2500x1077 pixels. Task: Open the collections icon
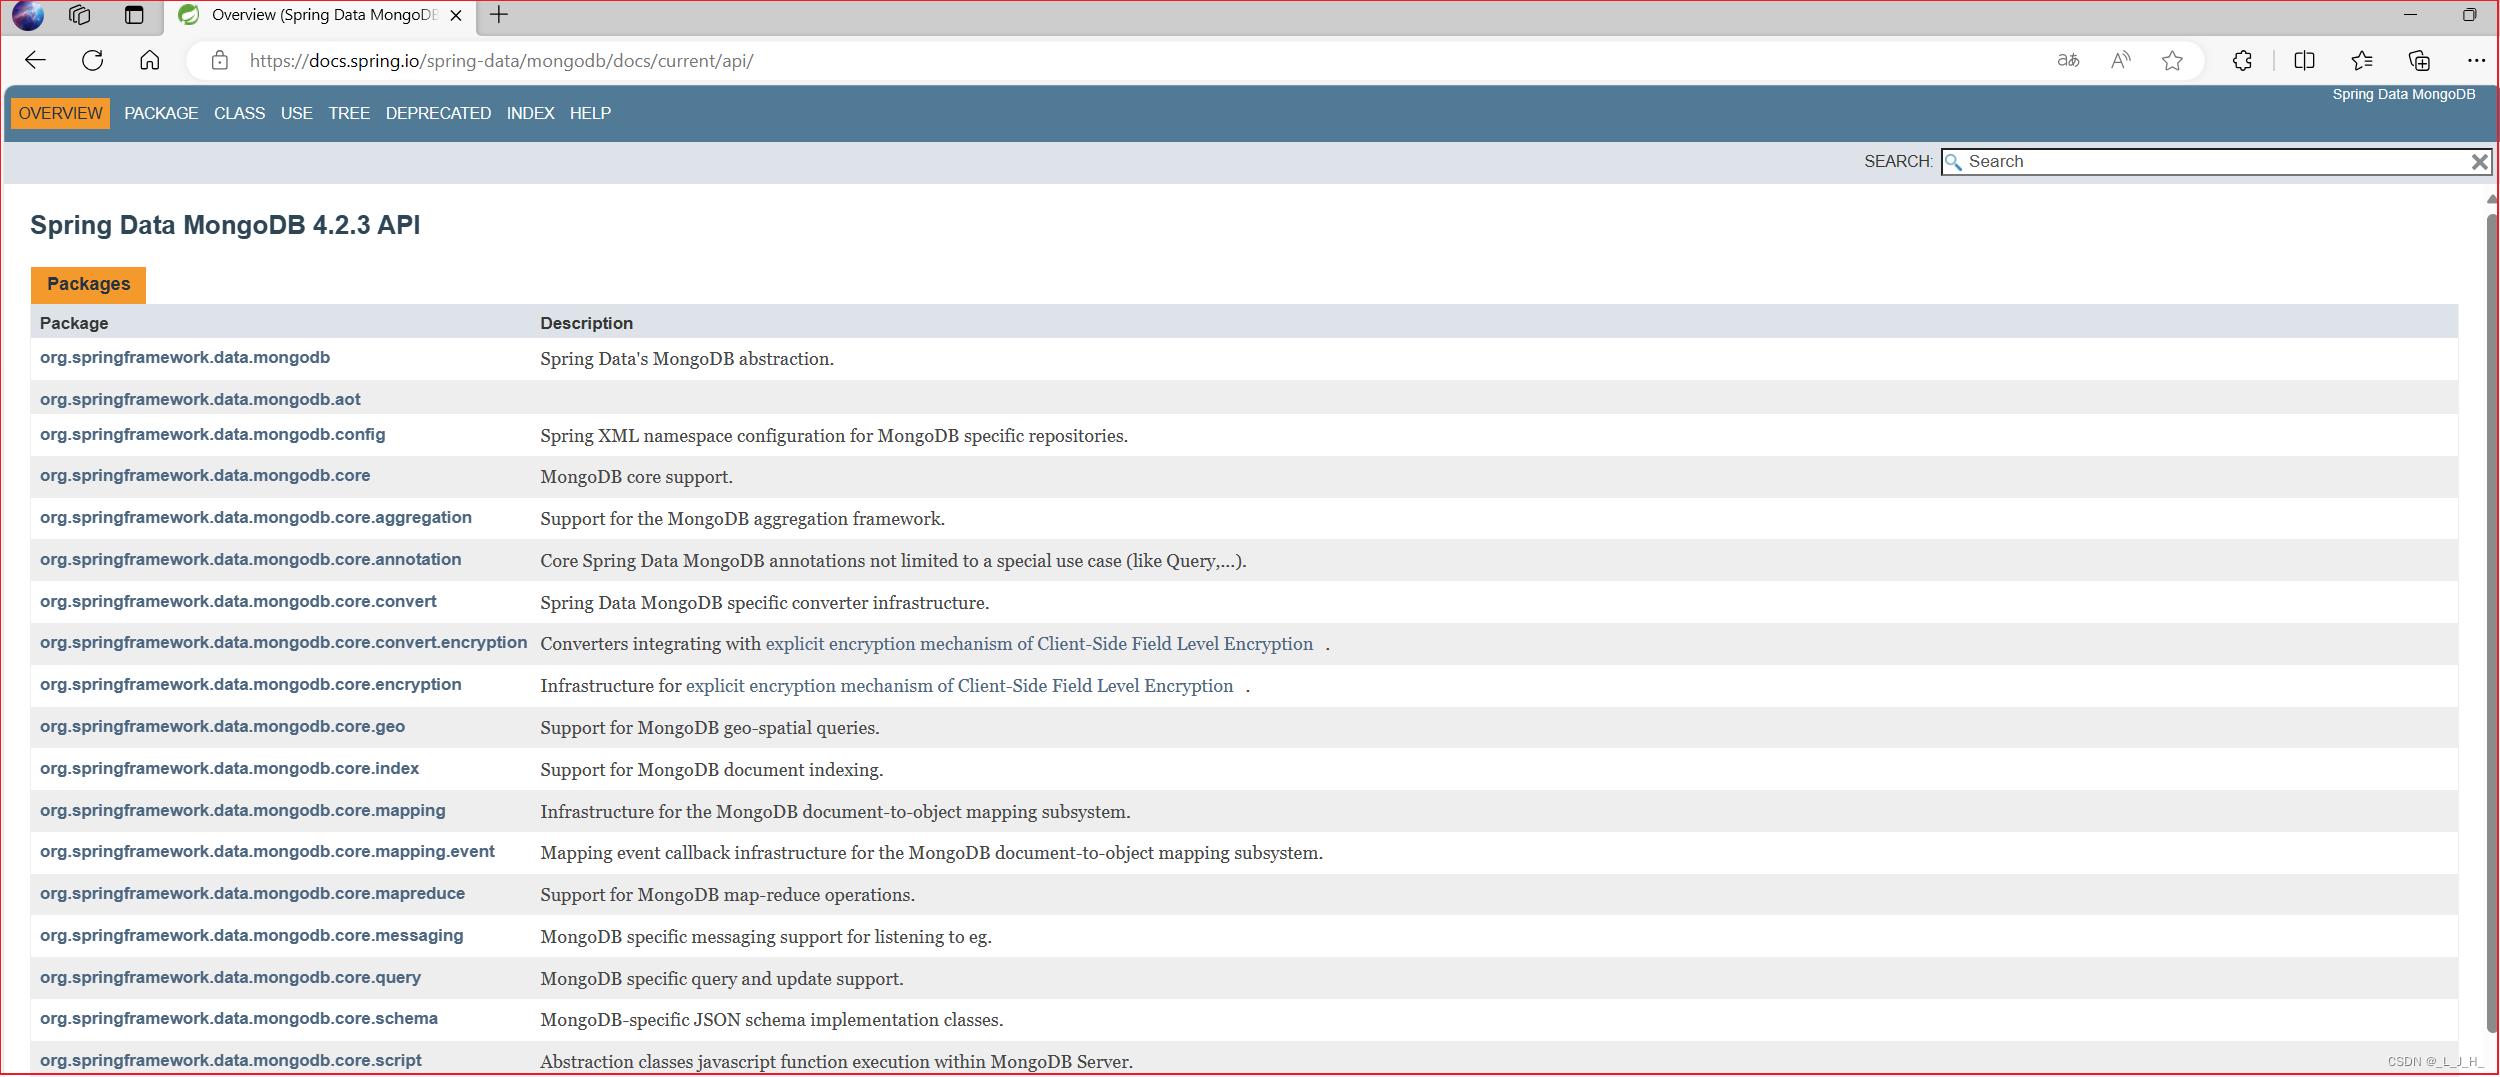(x=2419, y=61)
